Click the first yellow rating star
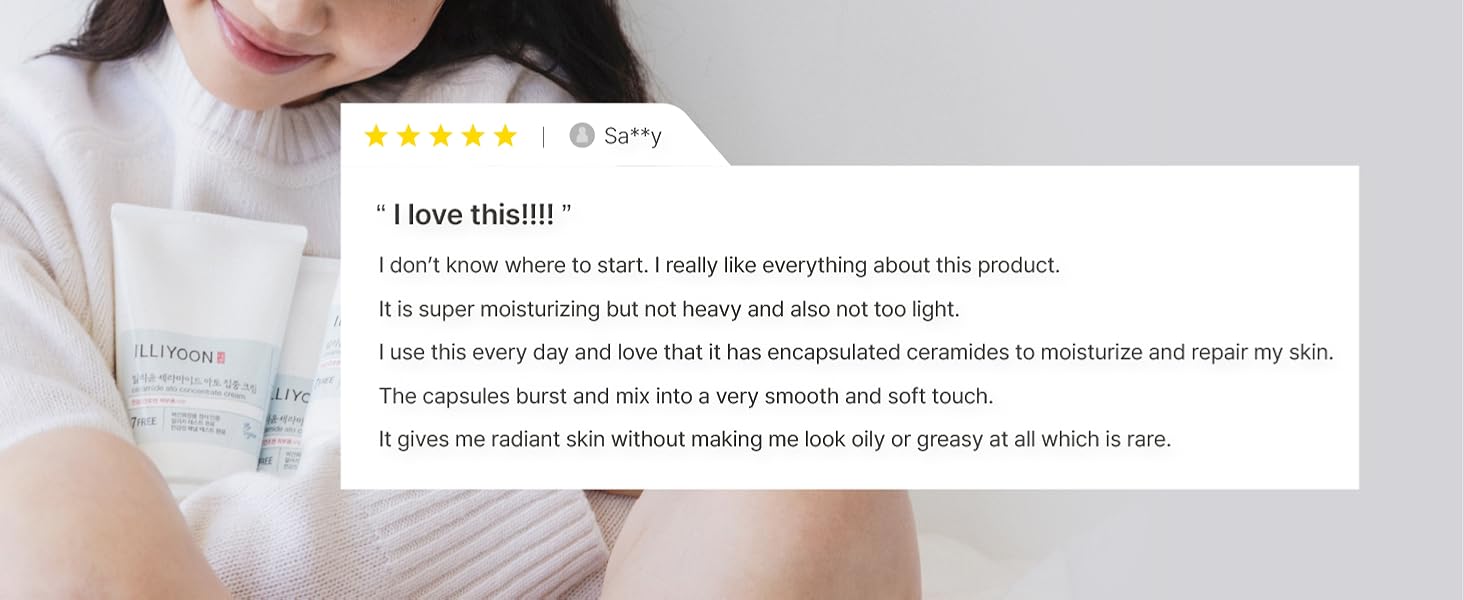Viewport: 1464px width, 600px height. (x=376, y=136)
